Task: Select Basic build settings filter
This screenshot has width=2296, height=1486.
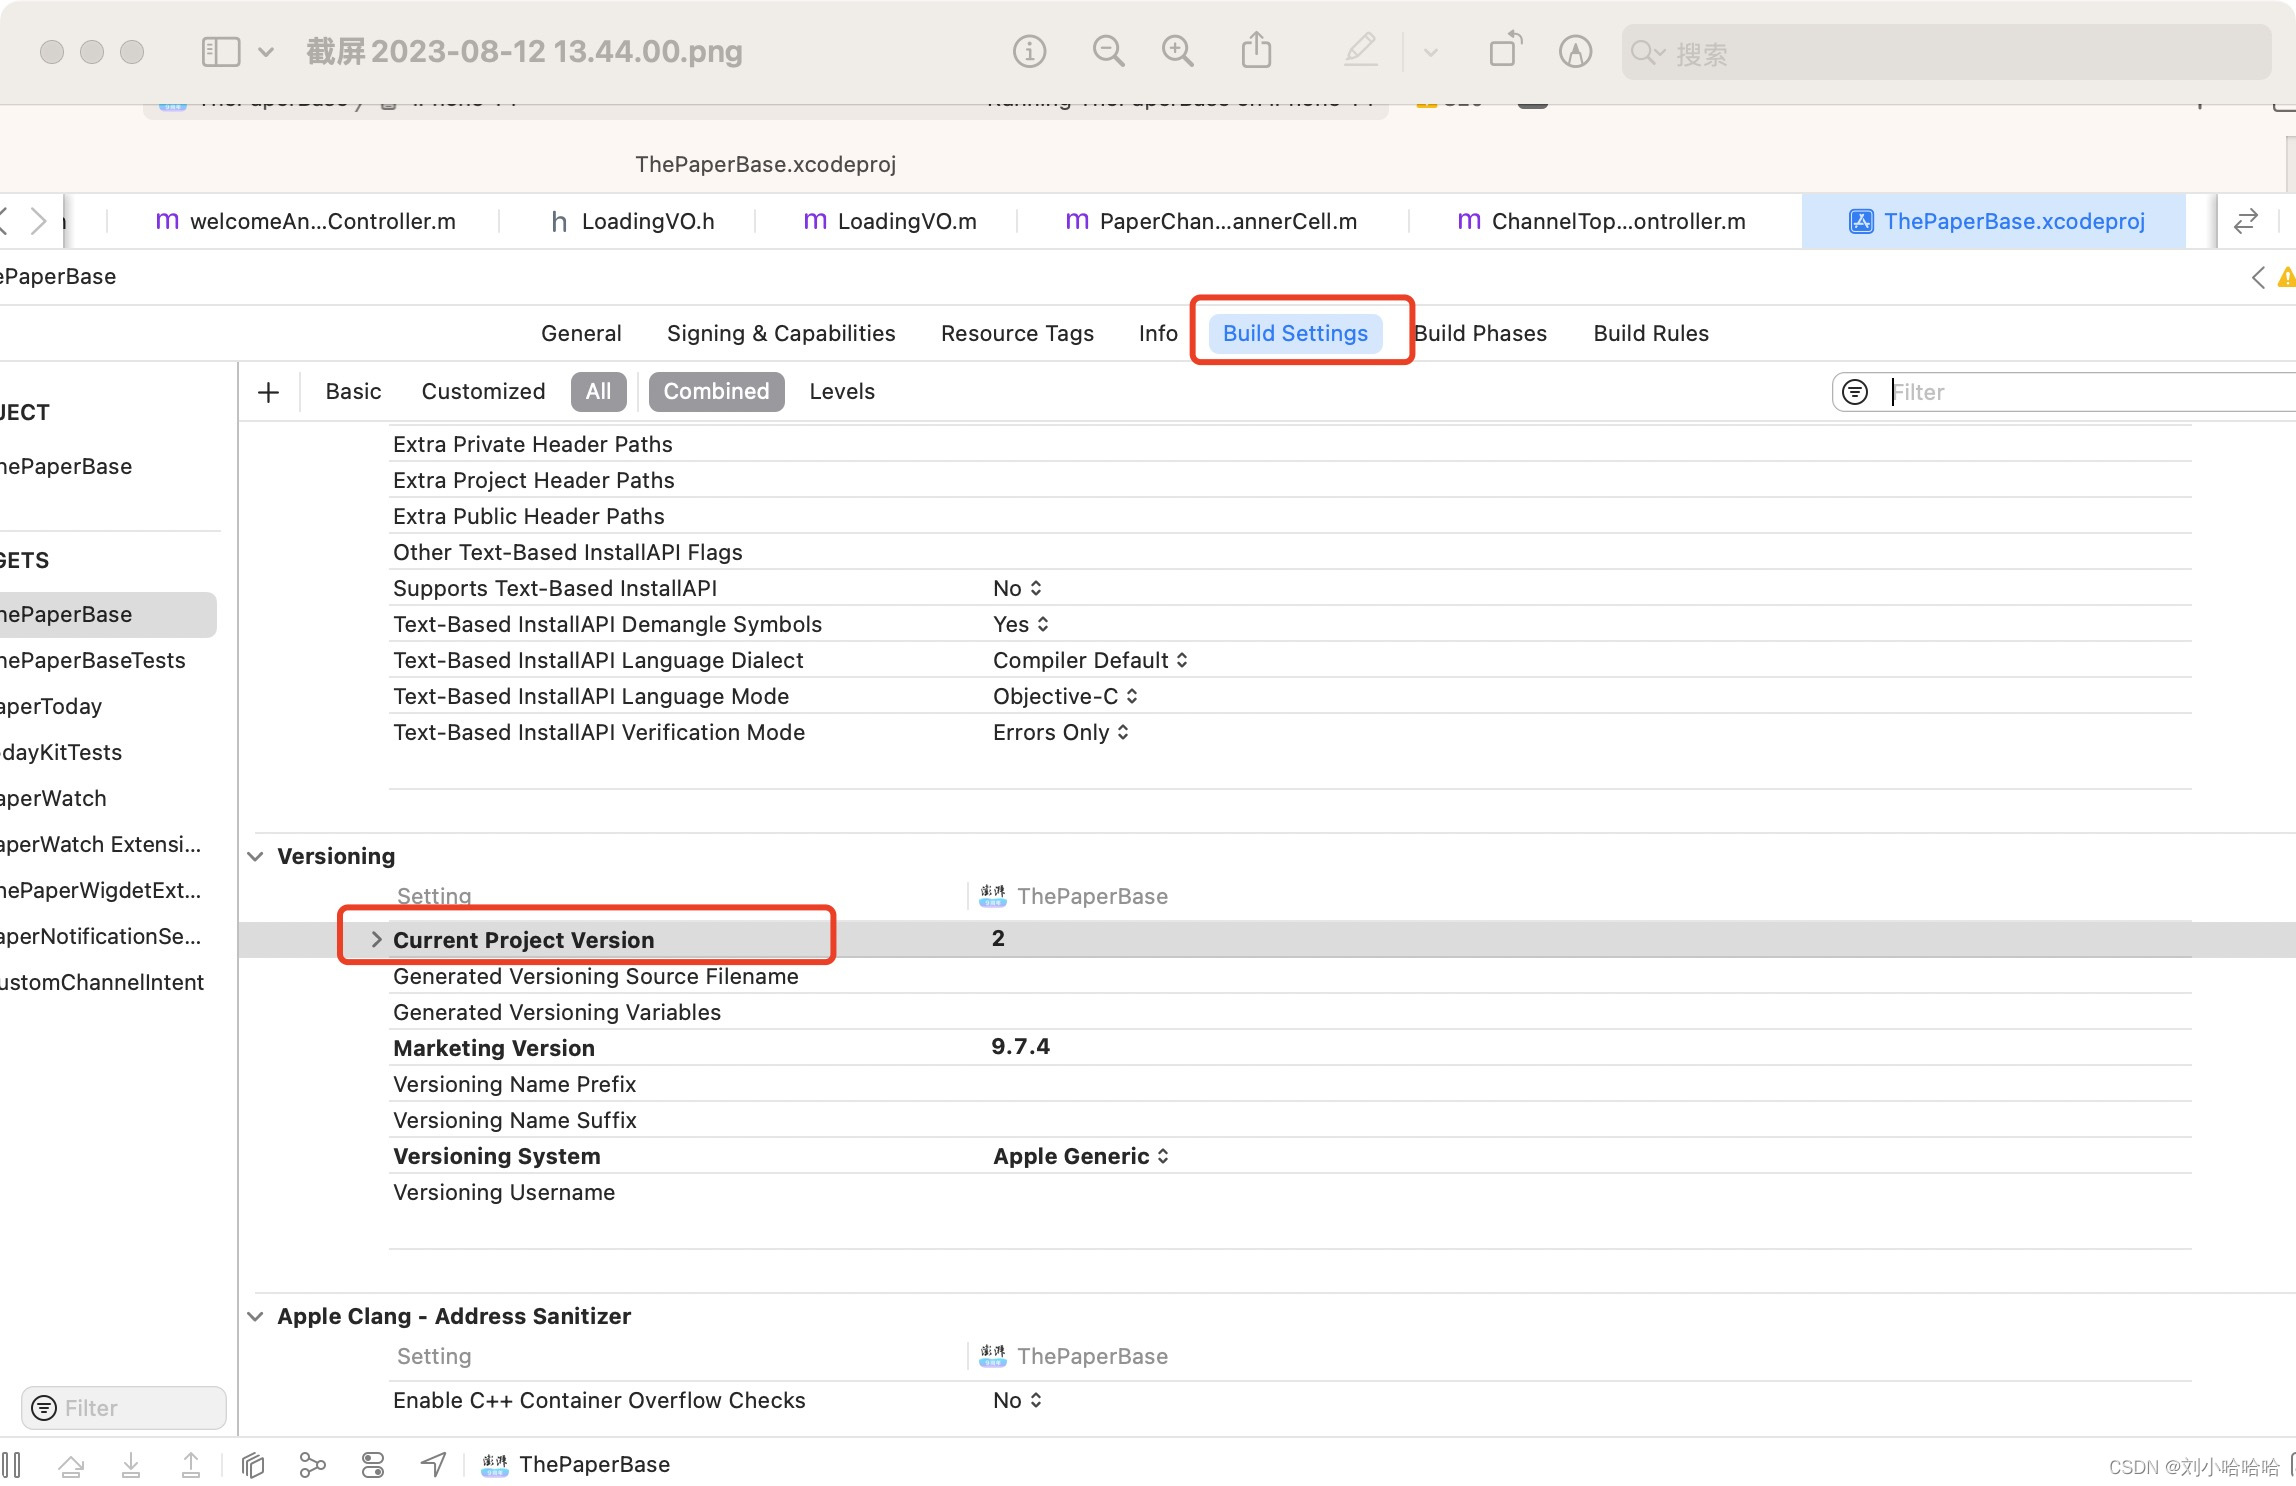Action: pos(350,390)
